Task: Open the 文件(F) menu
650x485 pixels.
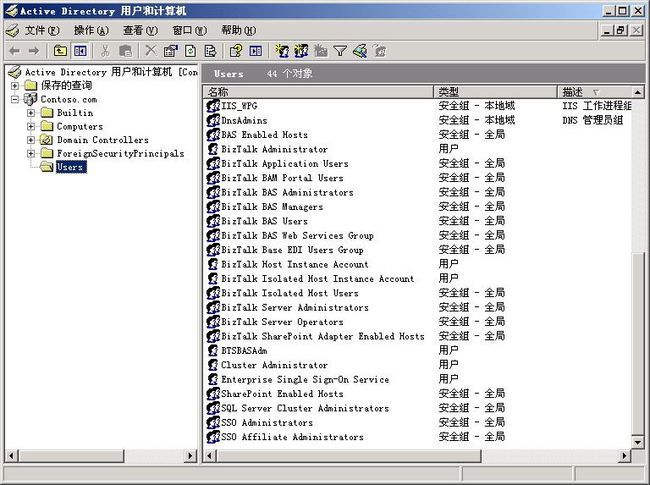Action: coord(42,30)
